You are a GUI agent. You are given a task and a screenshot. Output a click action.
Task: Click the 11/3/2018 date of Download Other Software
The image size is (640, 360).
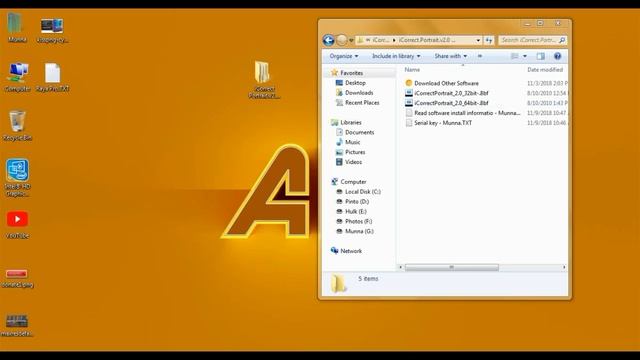[547, 83]
